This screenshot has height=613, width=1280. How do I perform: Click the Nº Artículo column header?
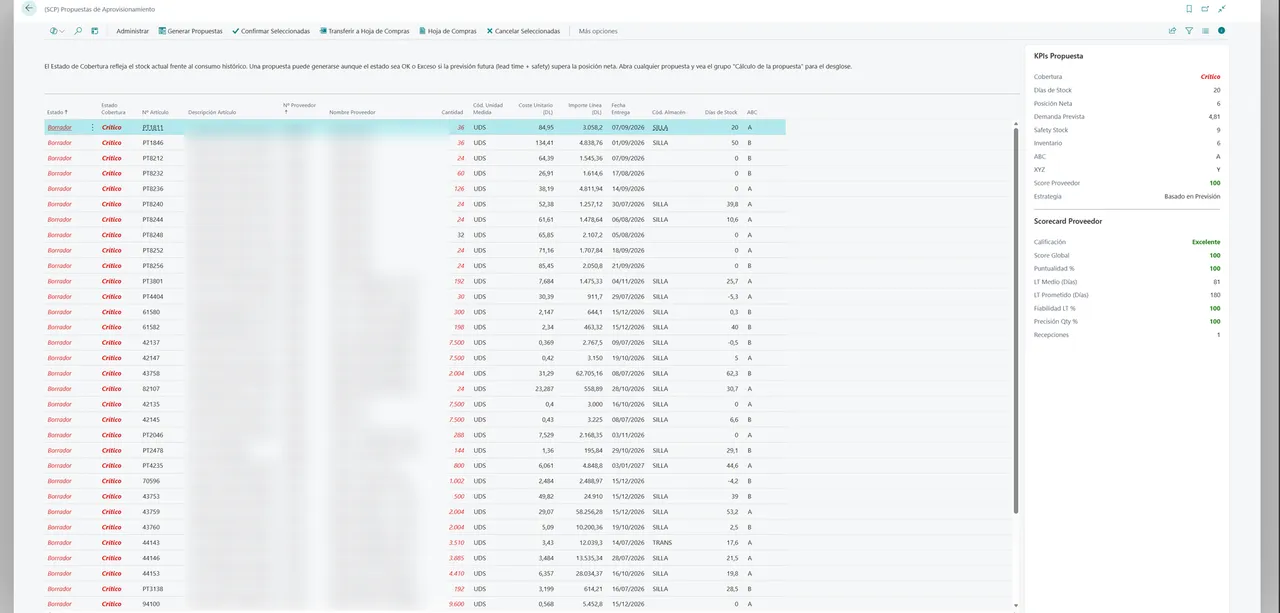tap(157, 112)
